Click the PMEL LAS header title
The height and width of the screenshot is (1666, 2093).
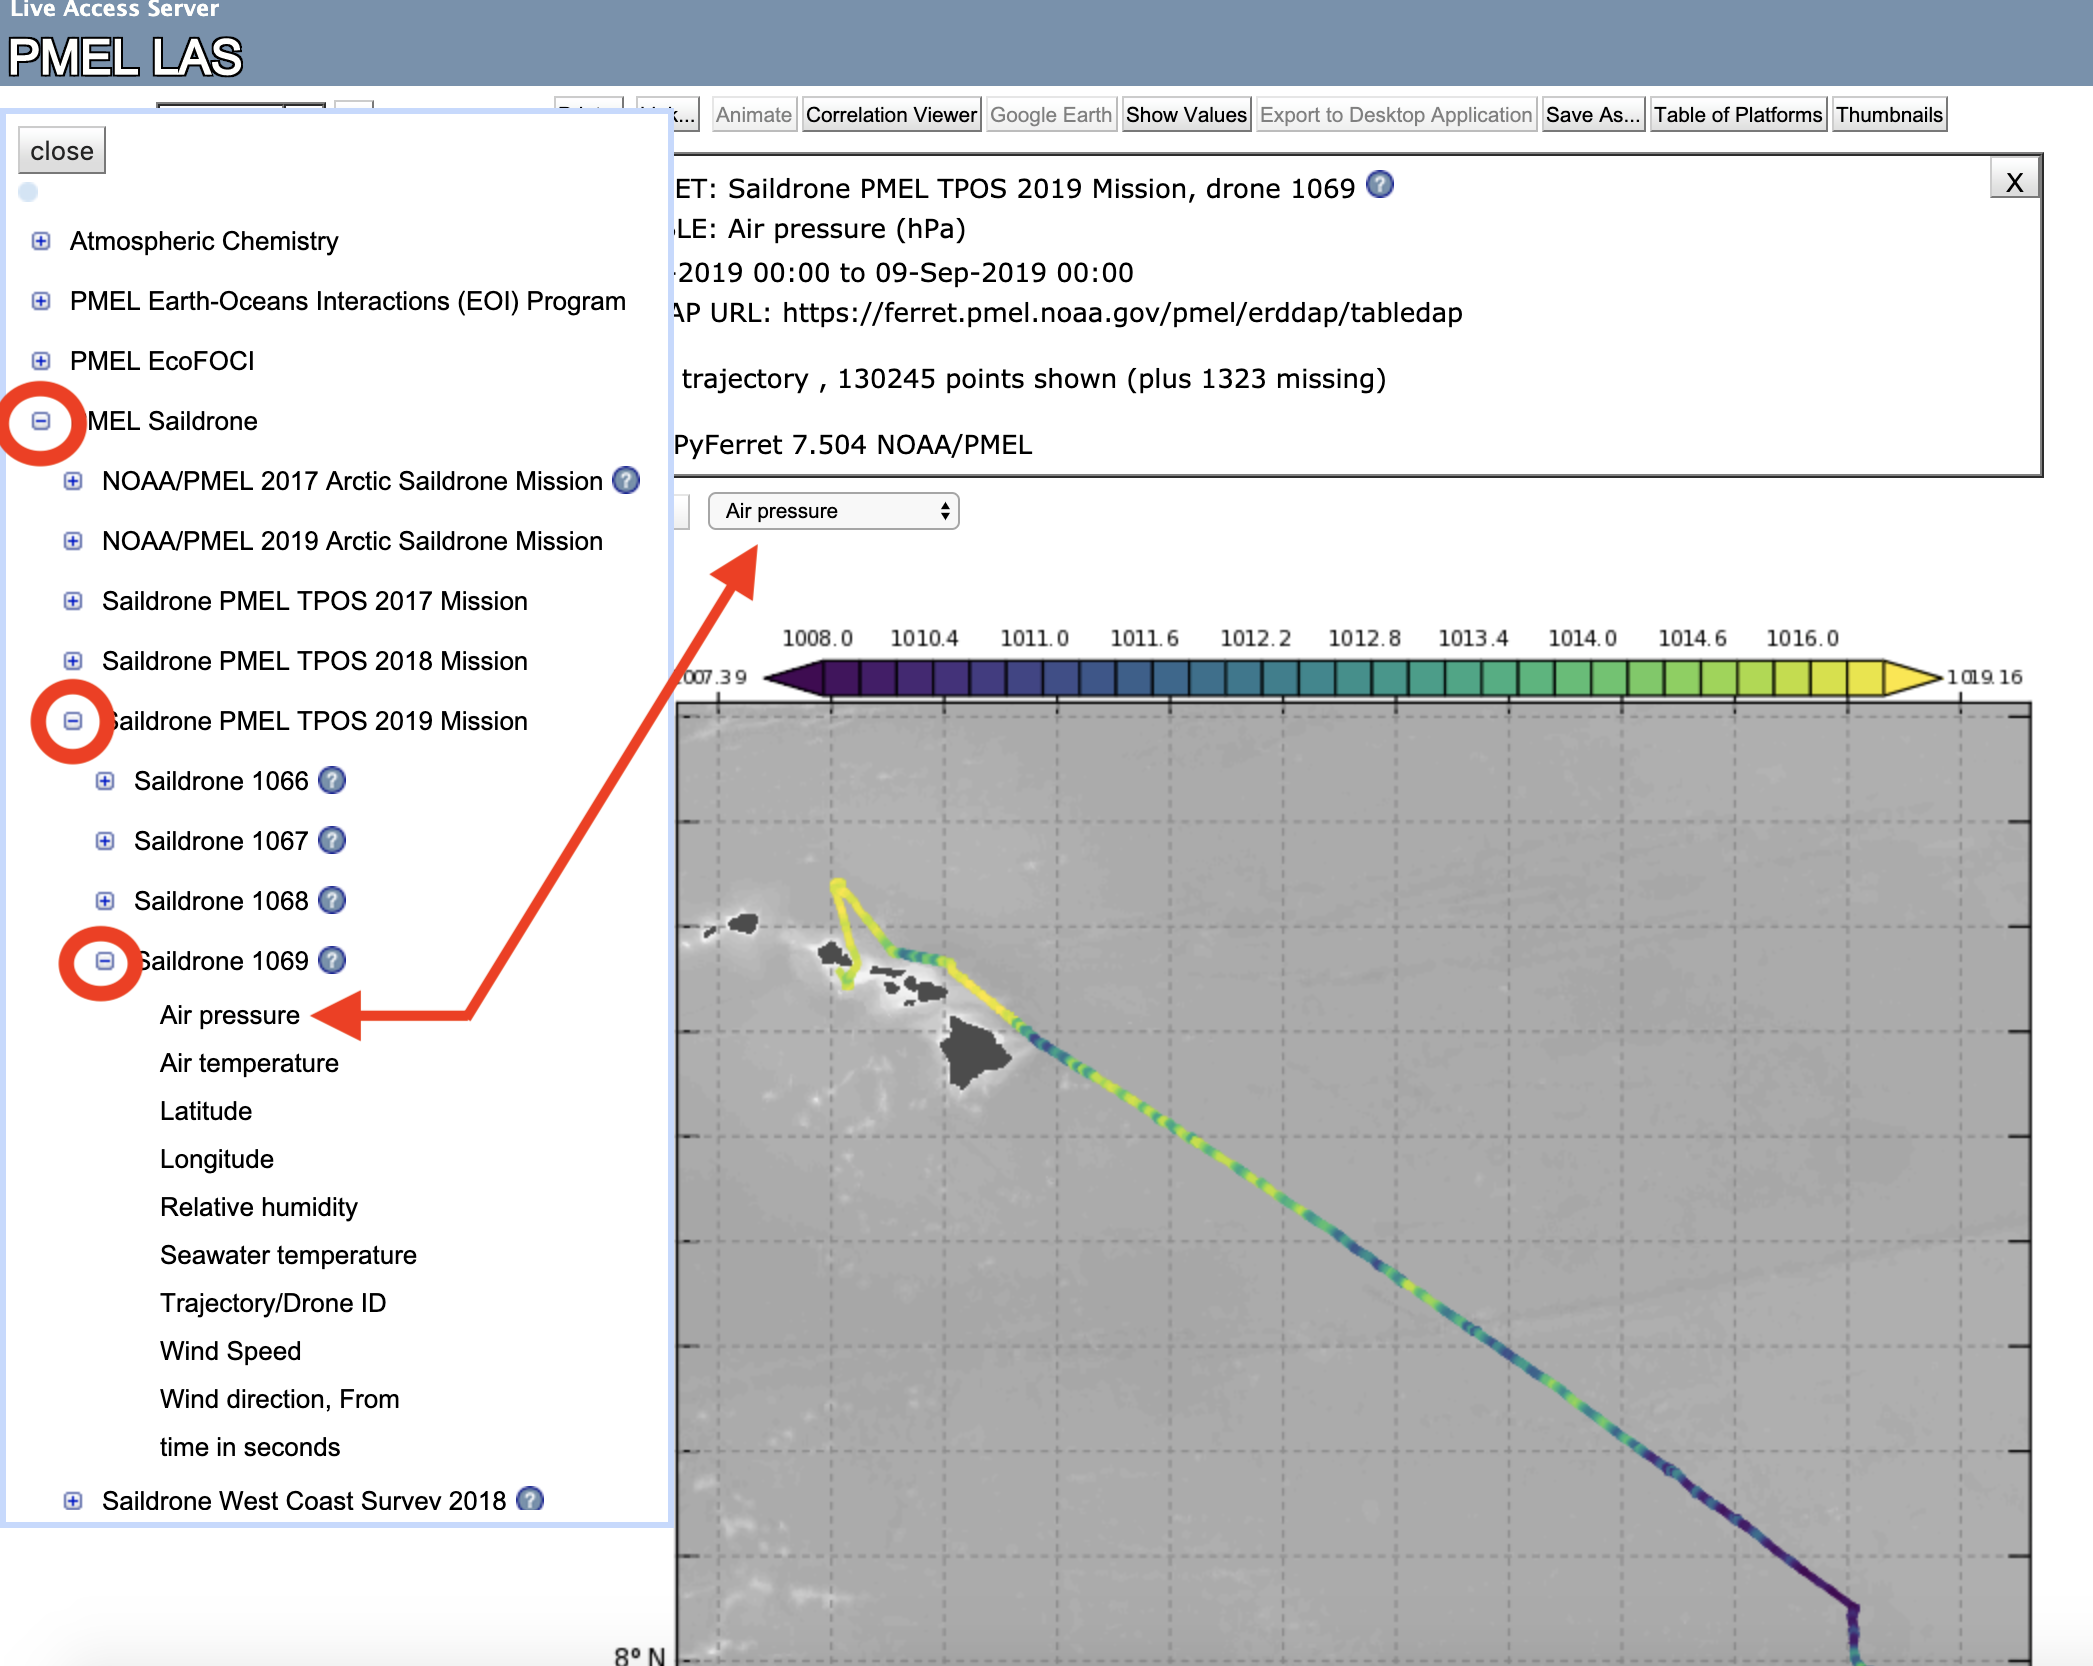[x=126, y=57]
